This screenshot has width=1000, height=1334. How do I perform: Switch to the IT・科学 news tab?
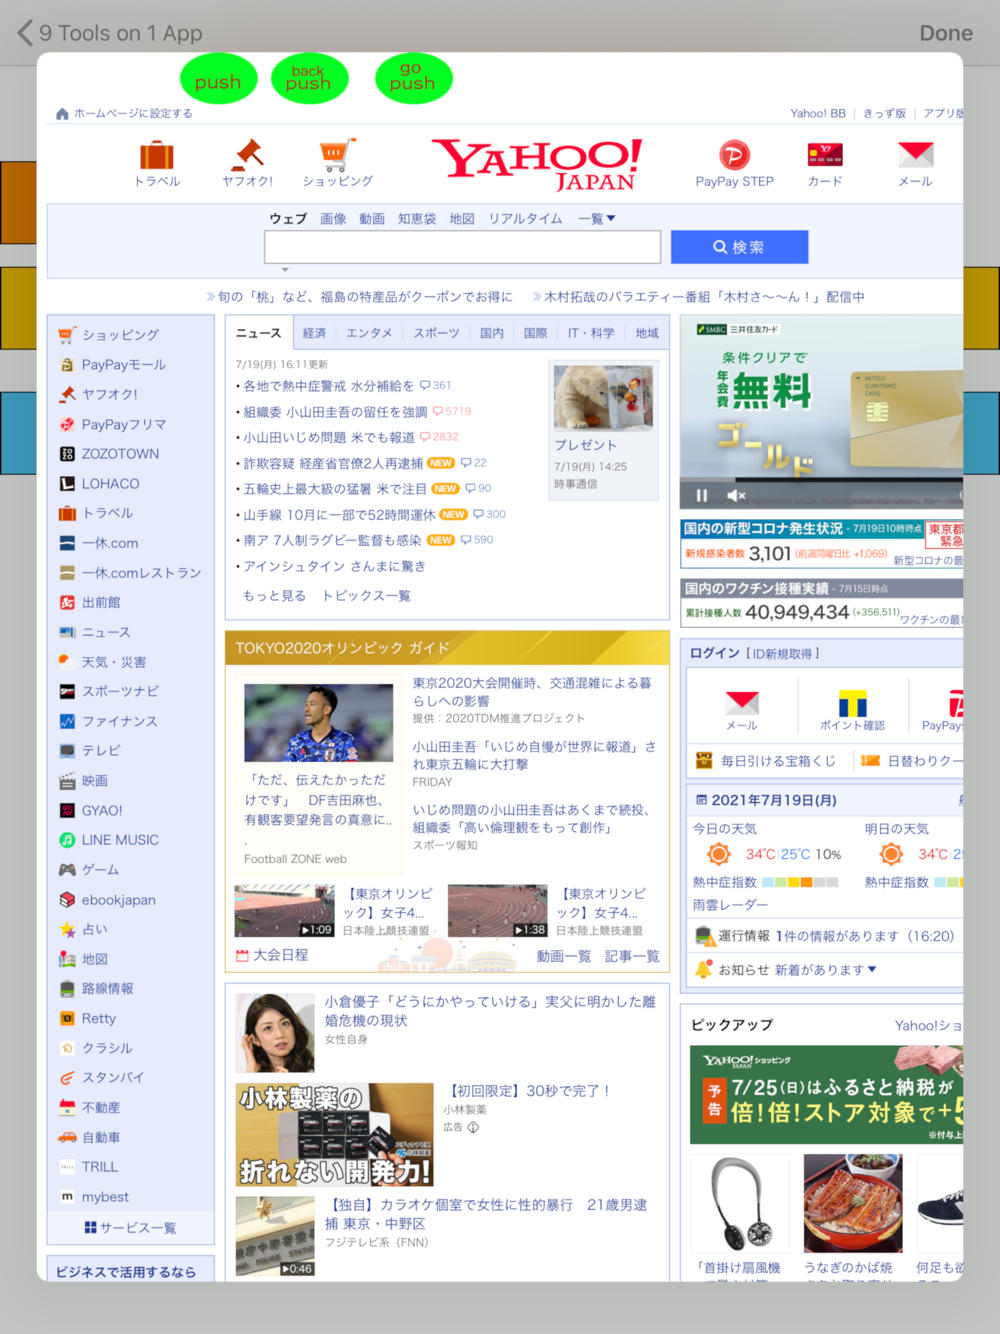click(x=591, y=333)
